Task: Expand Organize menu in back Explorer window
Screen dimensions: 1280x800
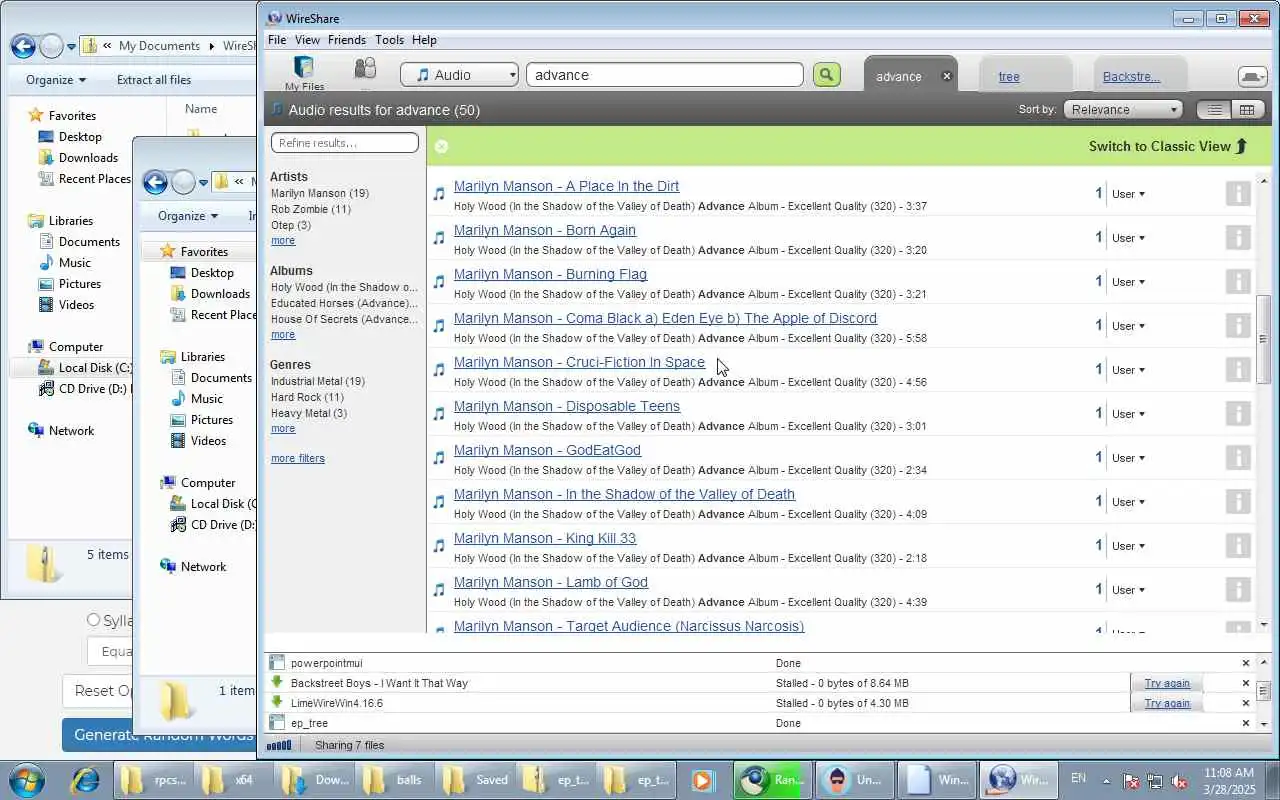Action: (56, 80)
